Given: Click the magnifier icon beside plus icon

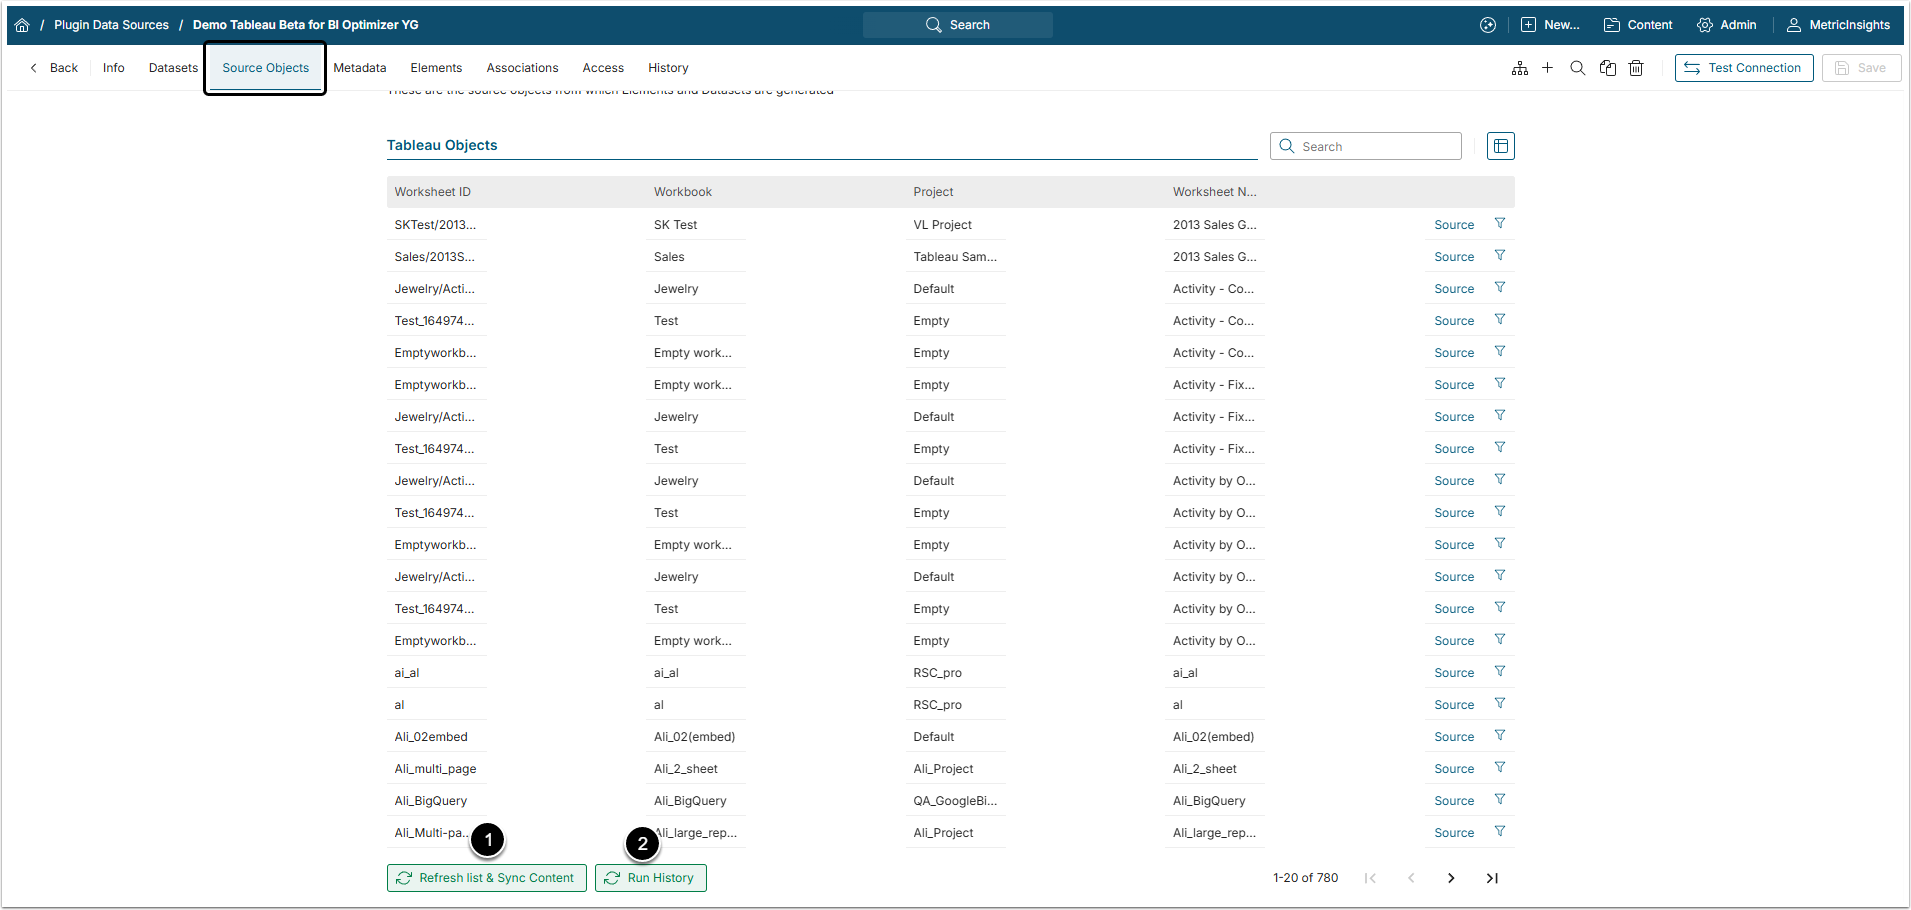Looking at the screenshot, I should tap(1577, 68).
